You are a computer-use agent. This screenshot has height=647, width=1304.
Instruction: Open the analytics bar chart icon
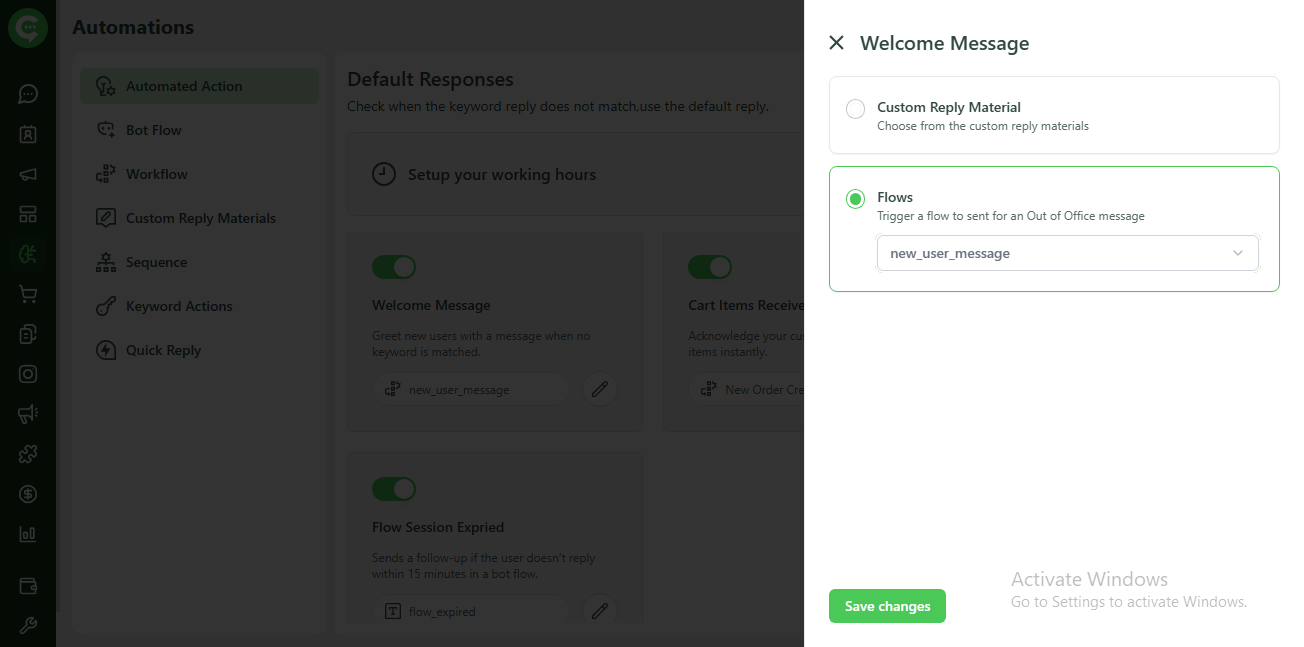click(28, 533)
